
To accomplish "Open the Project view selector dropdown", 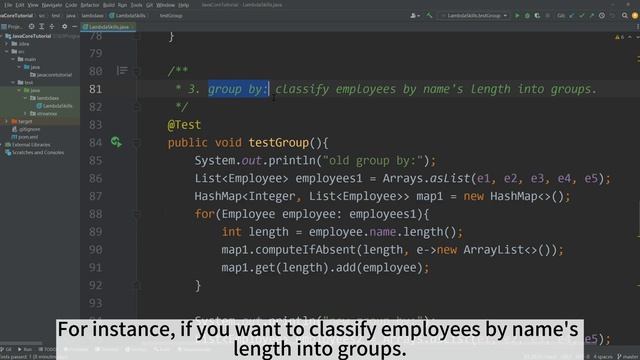I will pos(13,27).
